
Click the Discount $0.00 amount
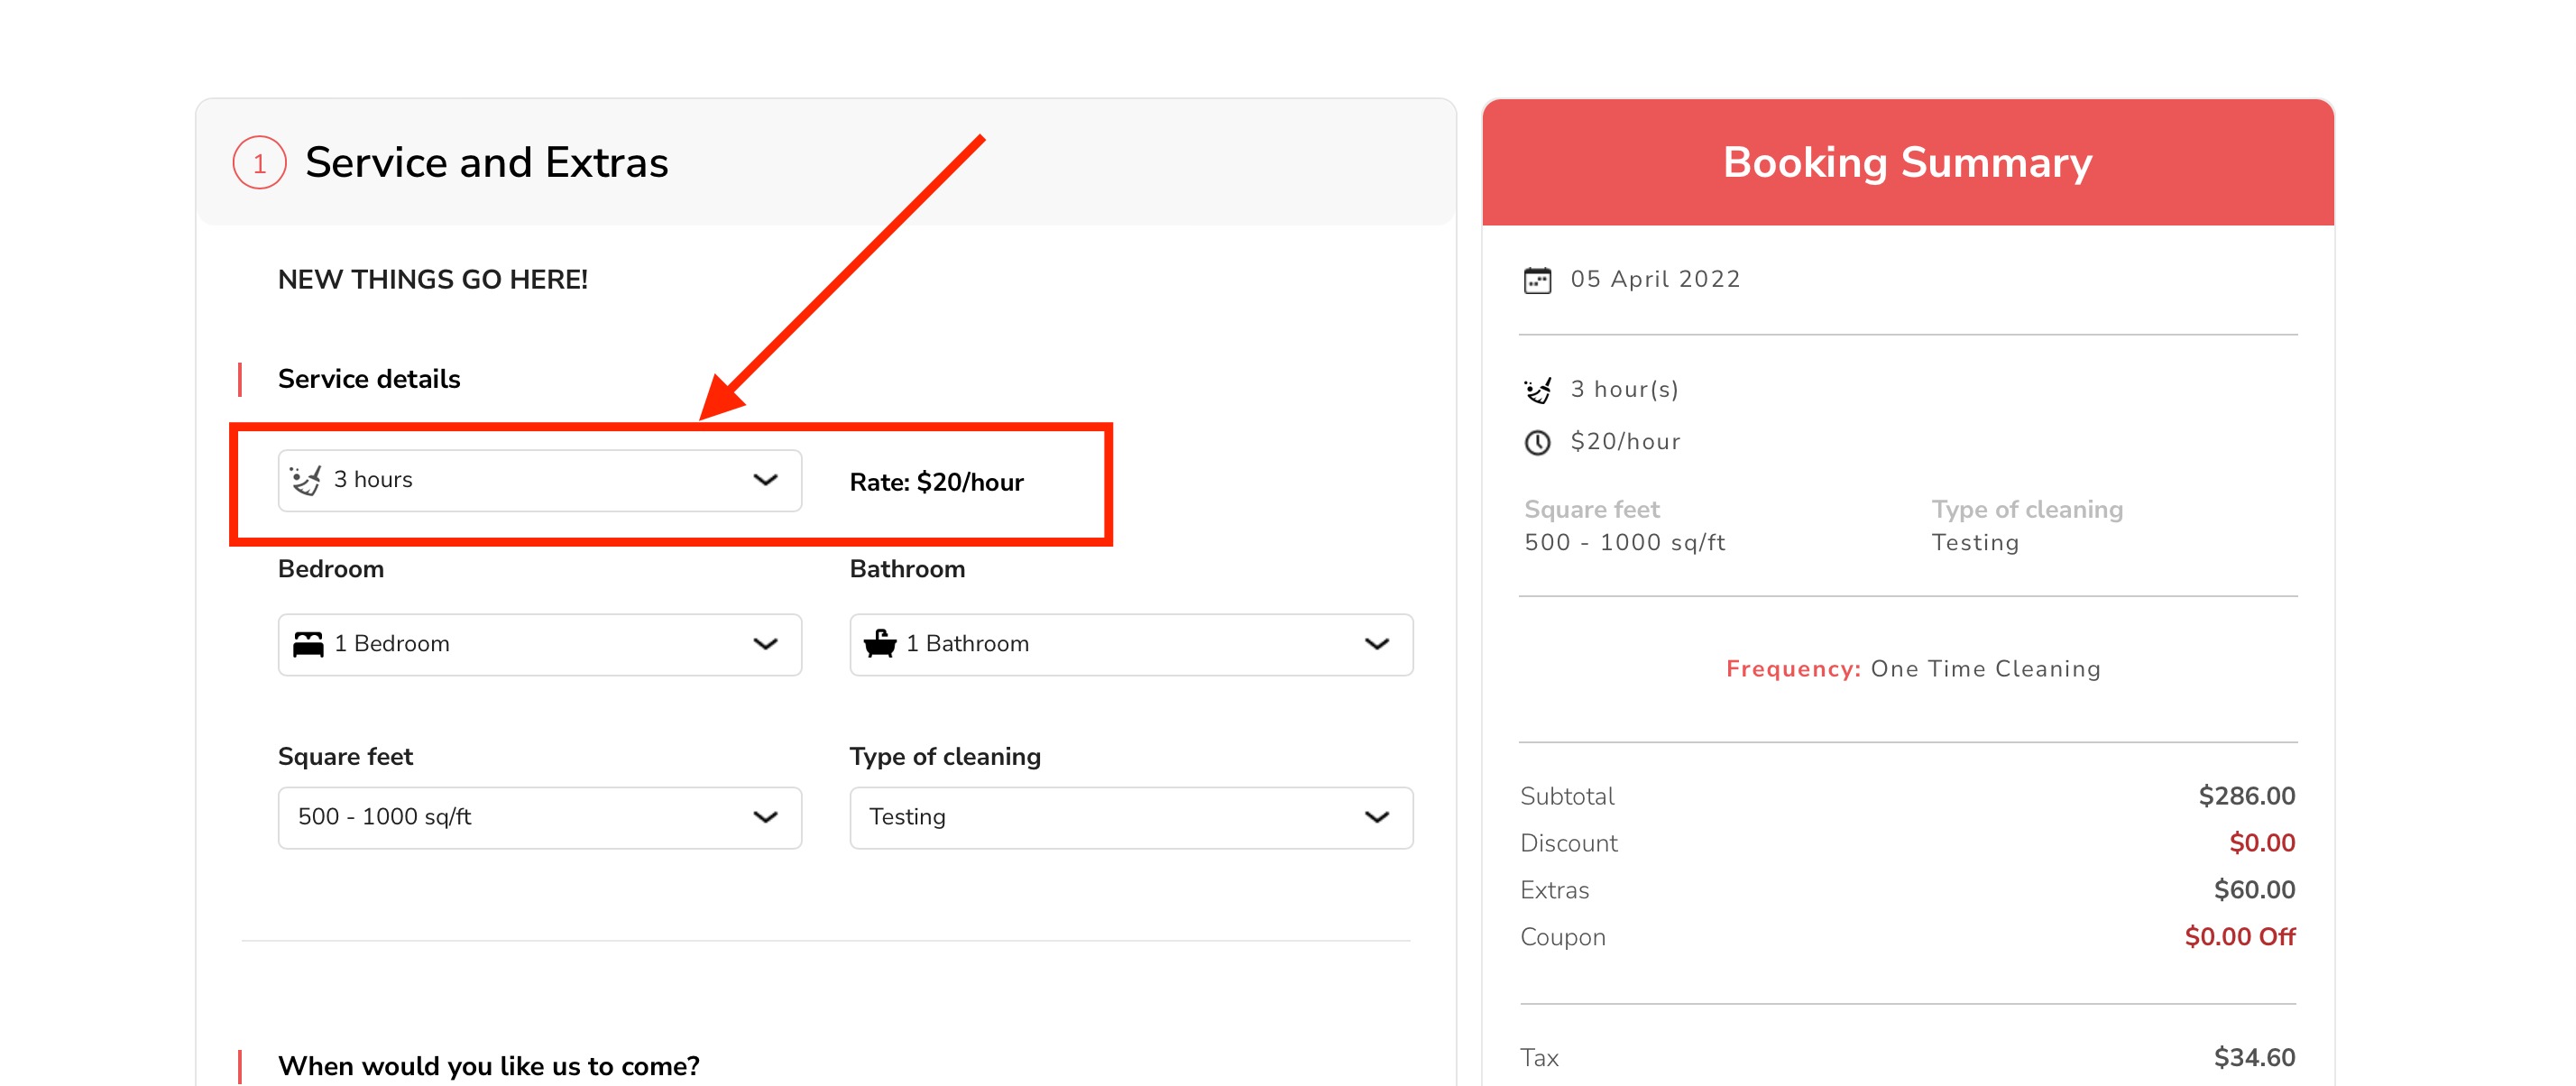point(2262,843)
